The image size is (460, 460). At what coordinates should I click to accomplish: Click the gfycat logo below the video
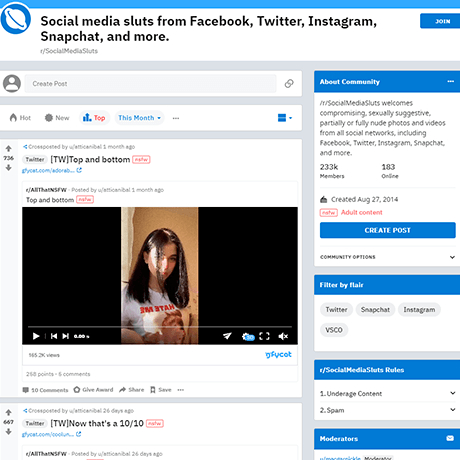point(278,355)
